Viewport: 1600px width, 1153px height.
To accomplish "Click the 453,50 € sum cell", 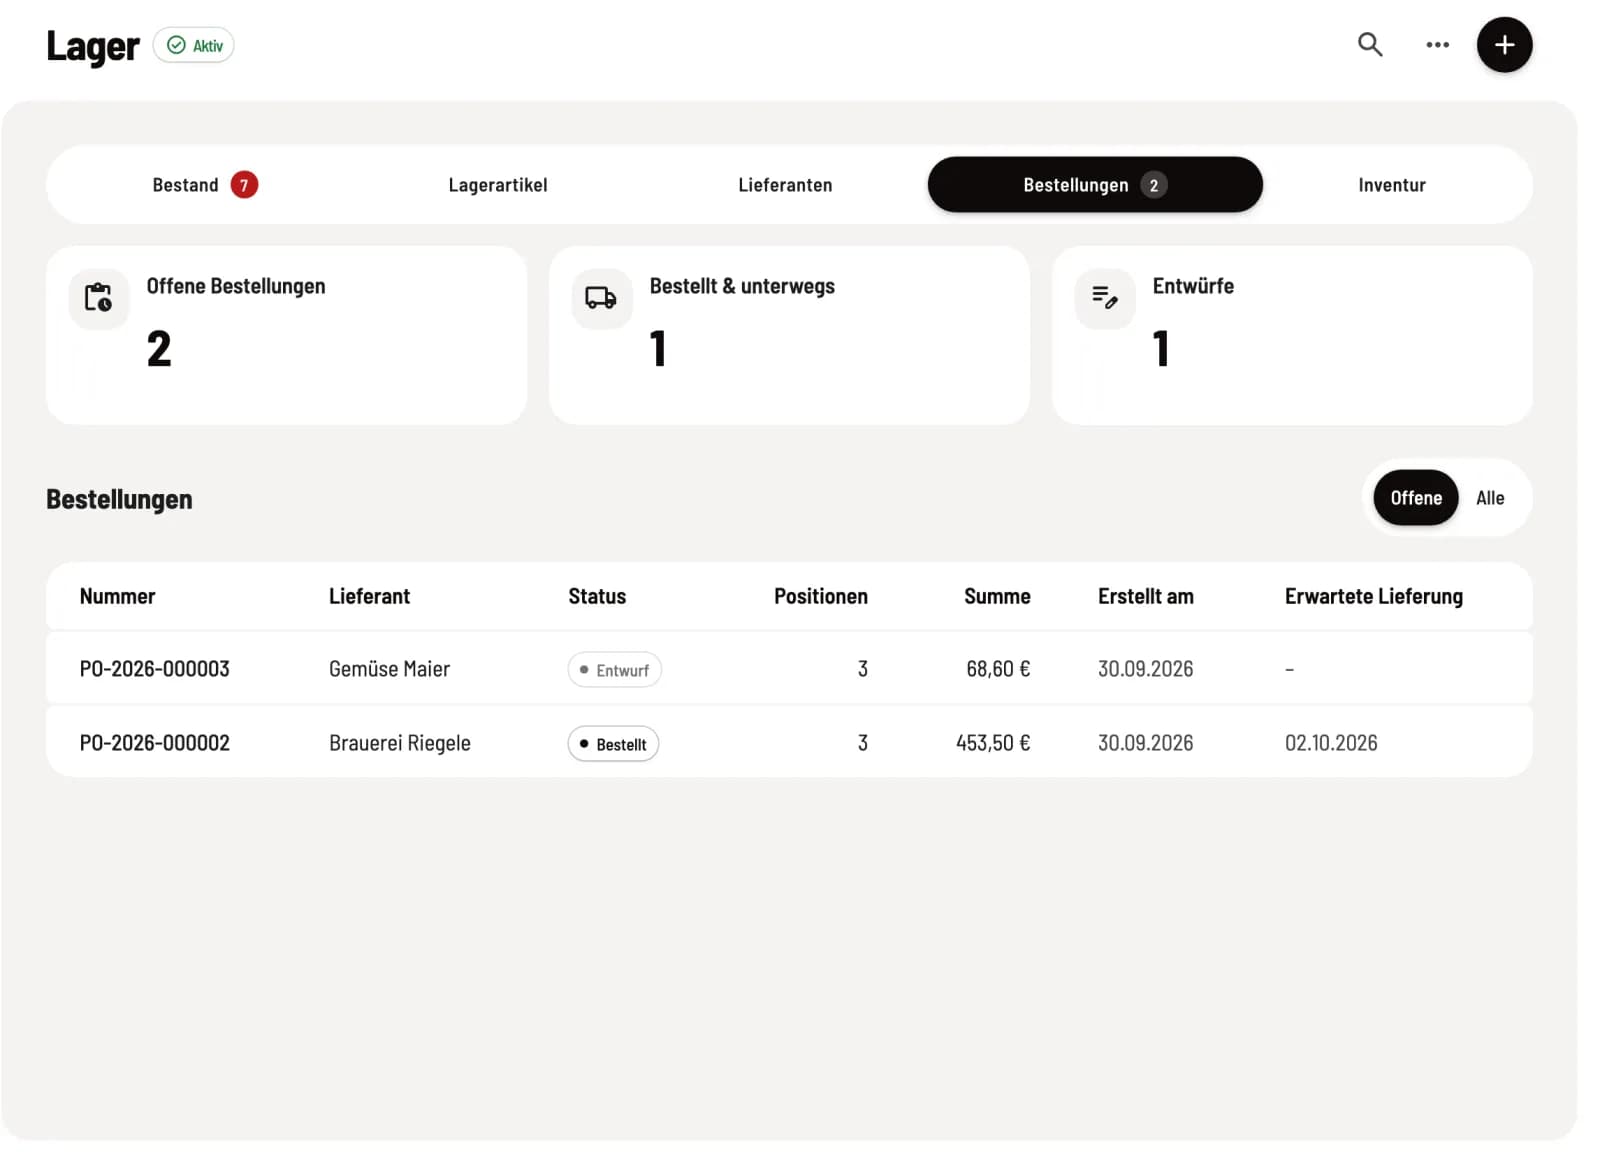I will pos(993,743).
